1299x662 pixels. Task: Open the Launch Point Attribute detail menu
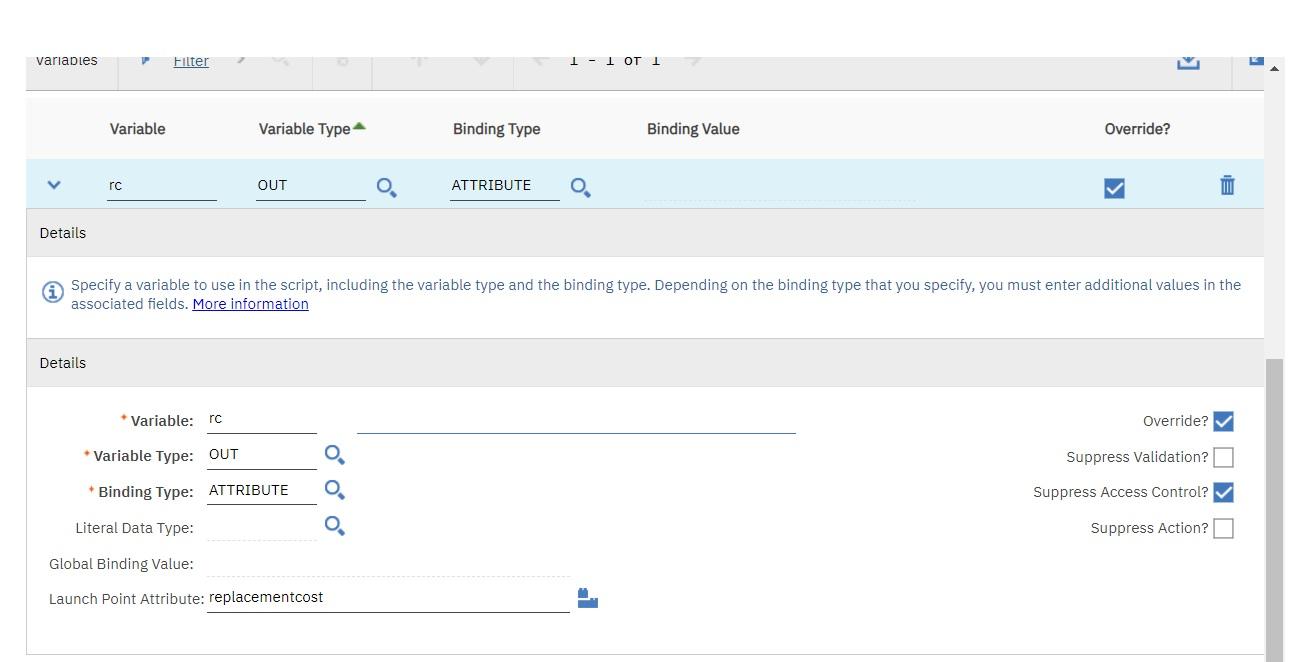[587, 597]
